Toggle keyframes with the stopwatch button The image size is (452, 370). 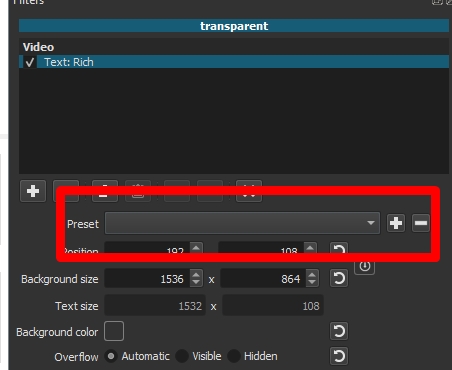pos(365,266)
